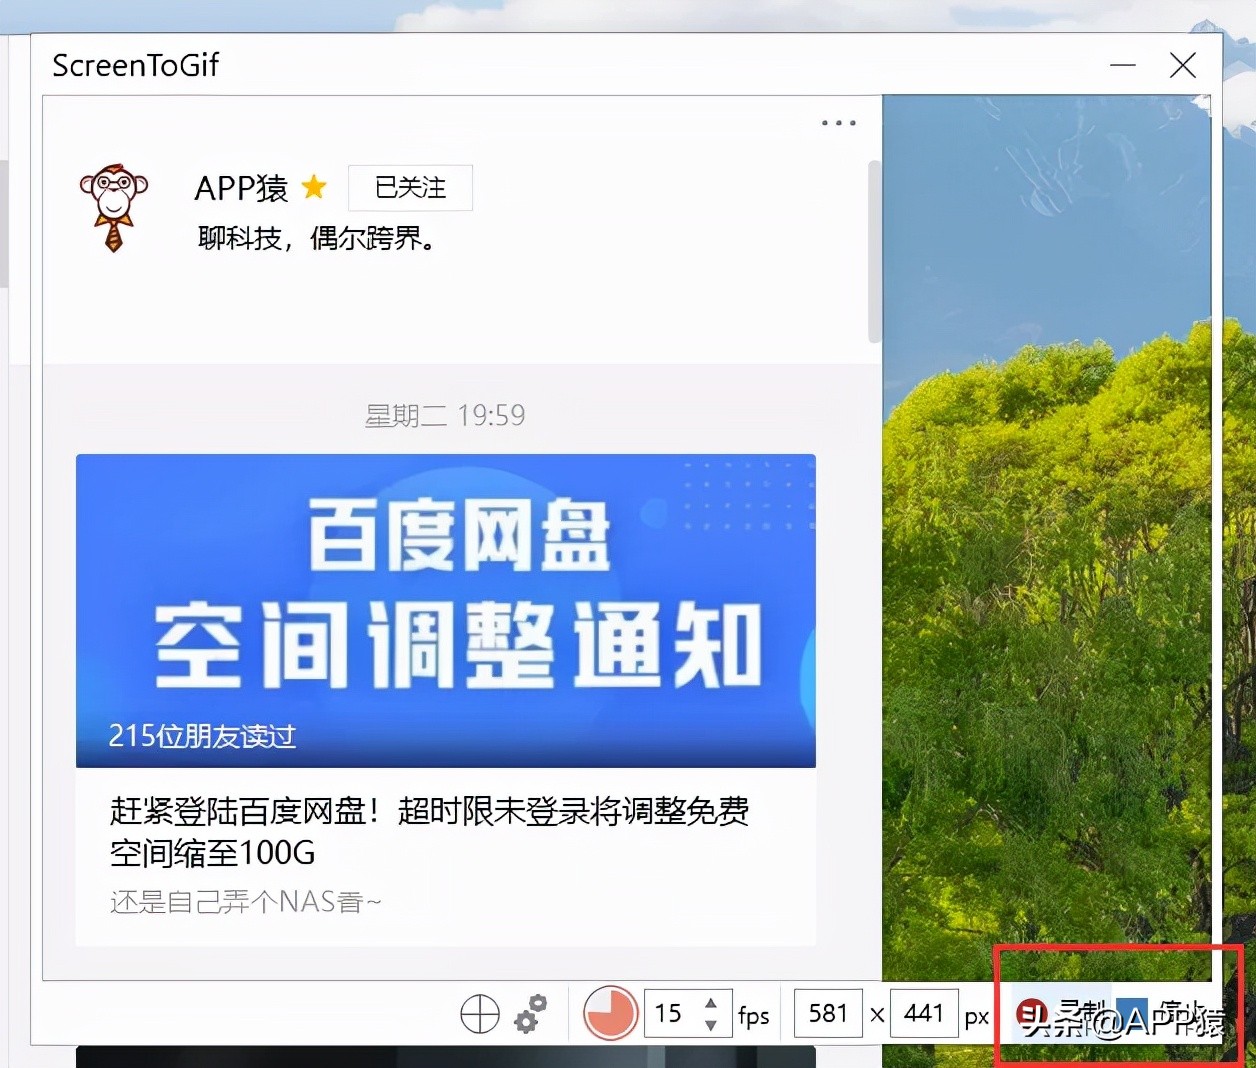The width and height of the screenshot is (1256, 1068).
Task: Click the width value 581 field
Action: point(827,1013)
